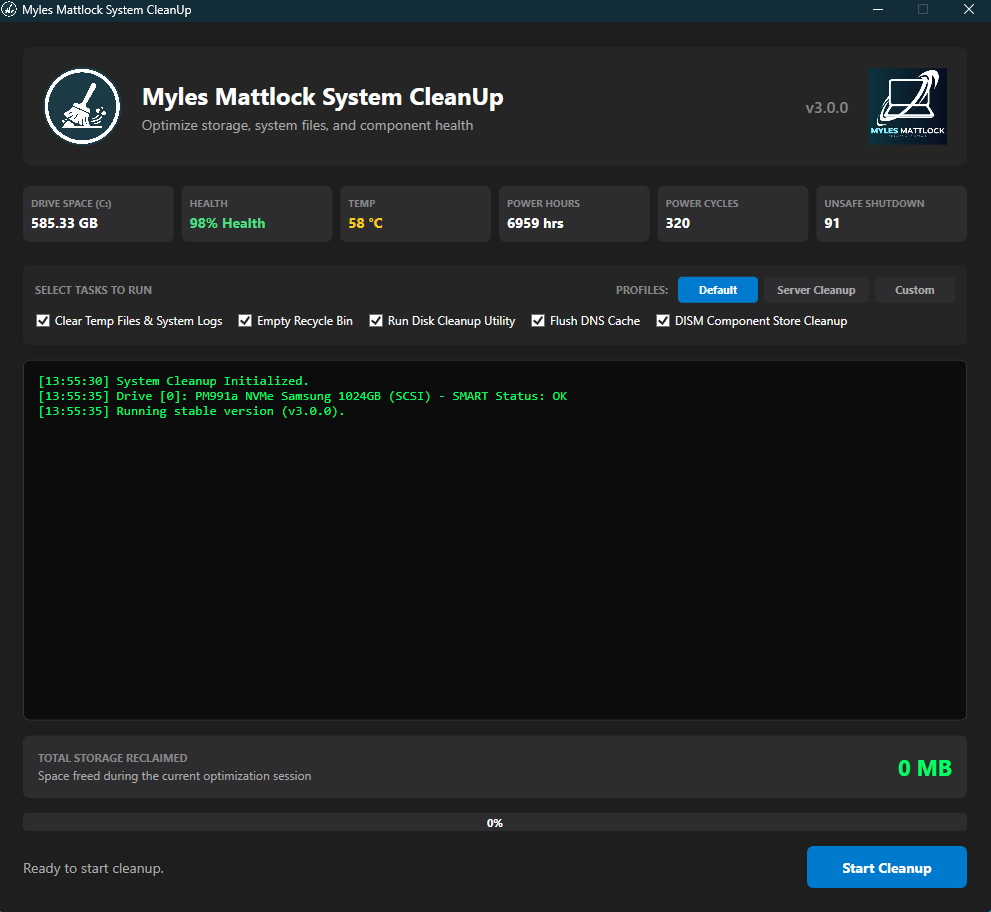
Task: Click the broom cleanup logo icon
Action: point(82,106)
